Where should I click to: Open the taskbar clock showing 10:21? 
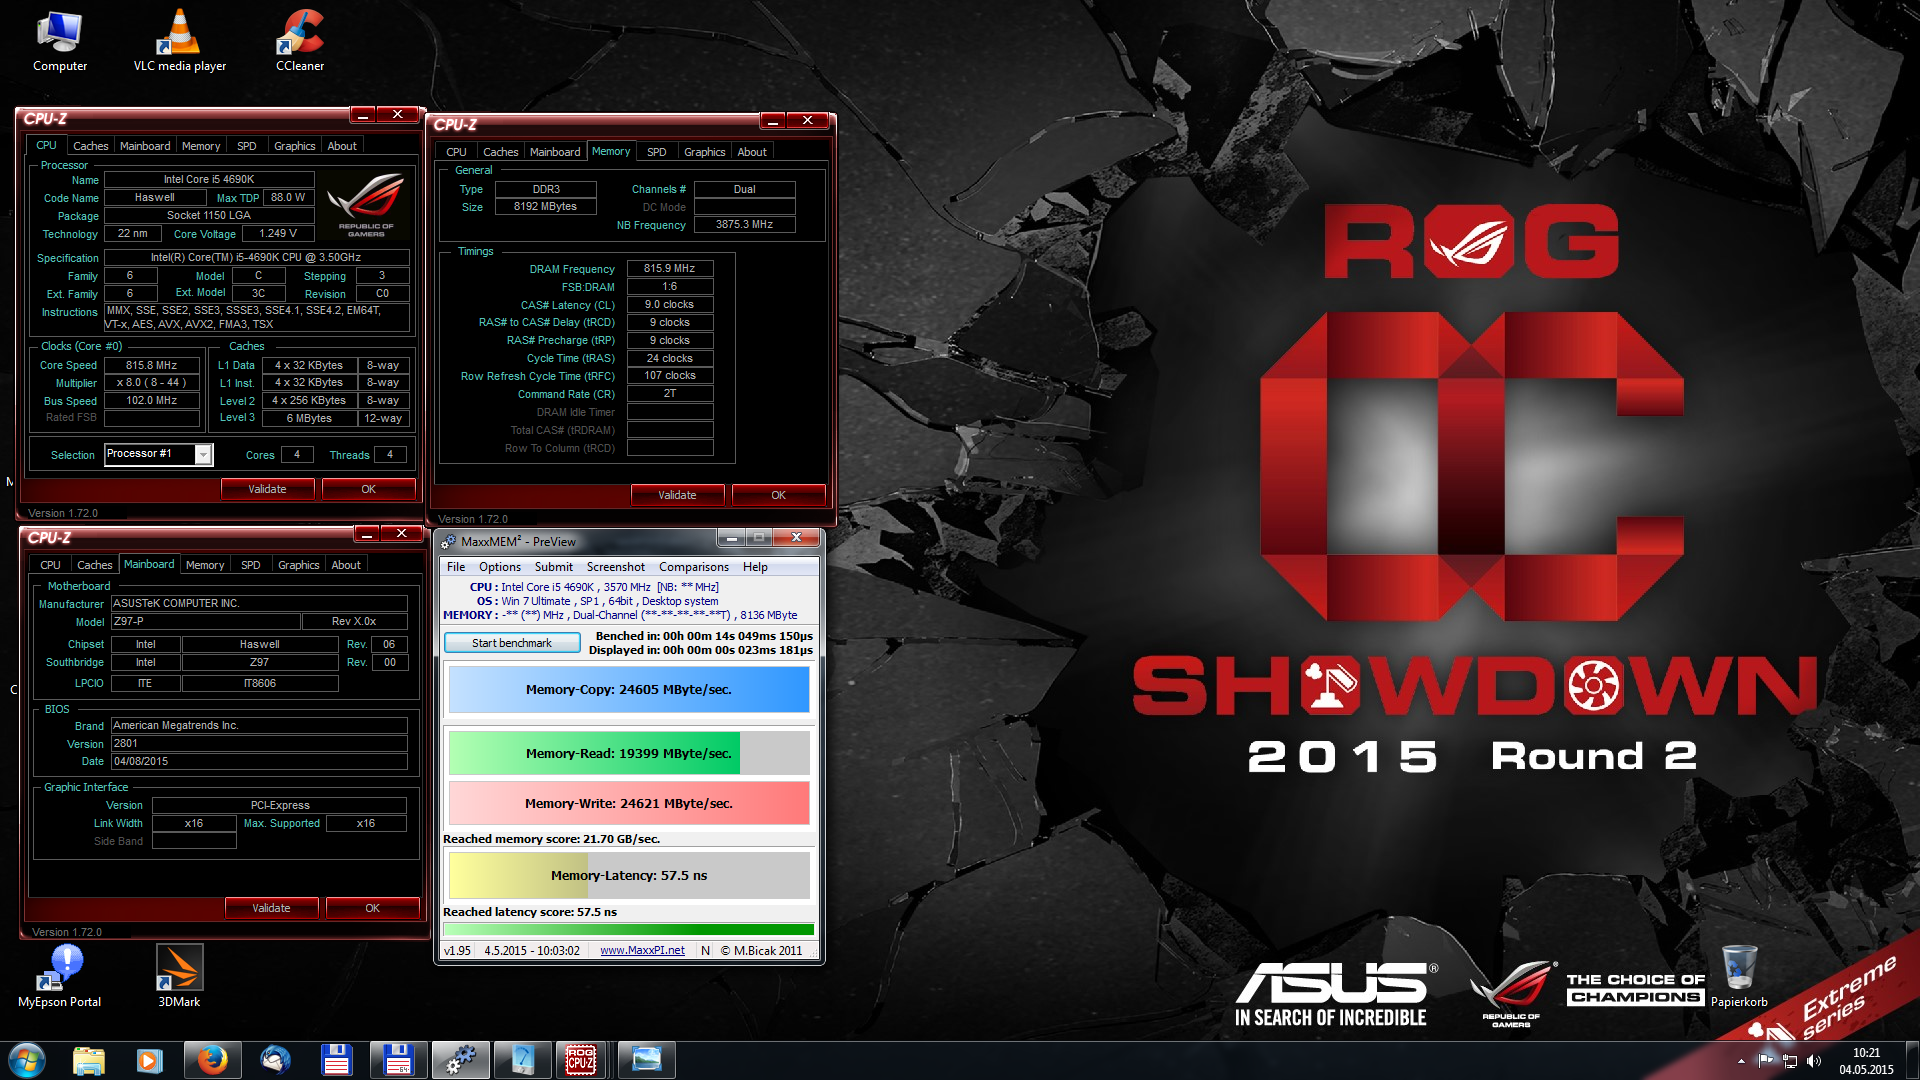(1866, 1061)
